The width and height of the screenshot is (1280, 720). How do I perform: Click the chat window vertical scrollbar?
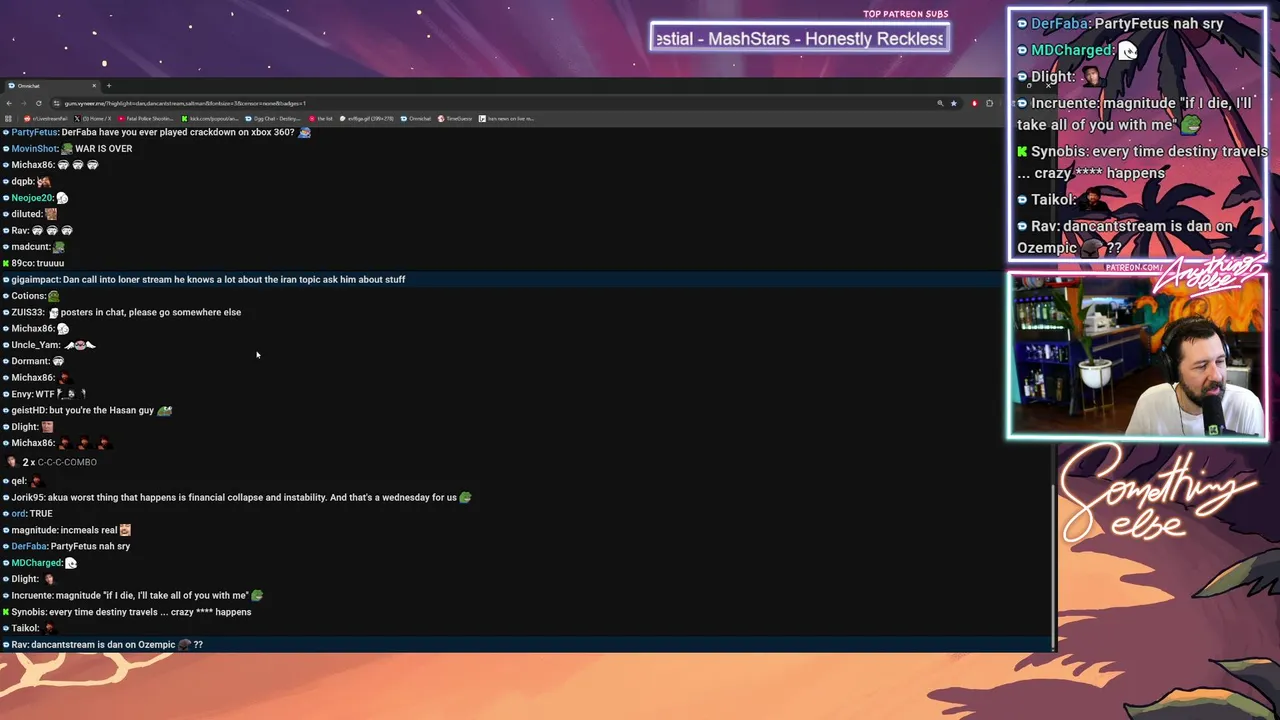[1053, 570]
